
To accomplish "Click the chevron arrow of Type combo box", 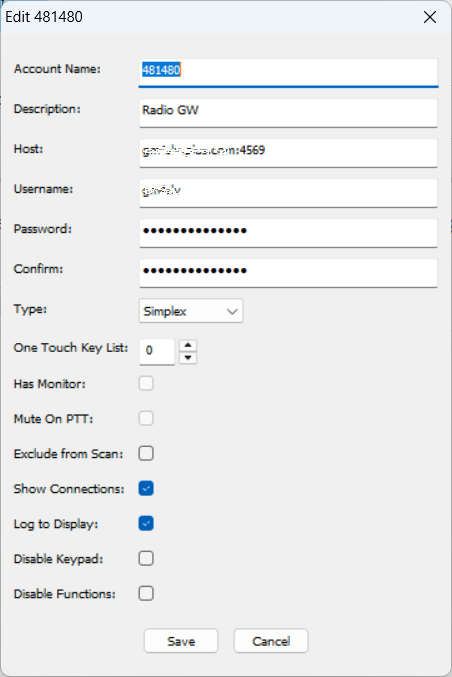I will (x=232, y=311).
